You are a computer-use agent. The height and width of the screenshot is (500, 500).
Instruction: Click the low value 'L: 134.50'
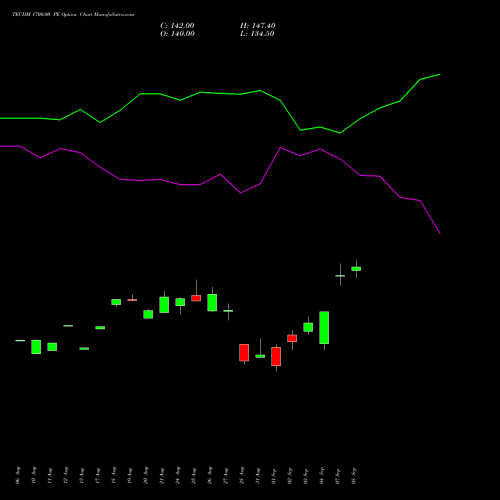[257, 34]
